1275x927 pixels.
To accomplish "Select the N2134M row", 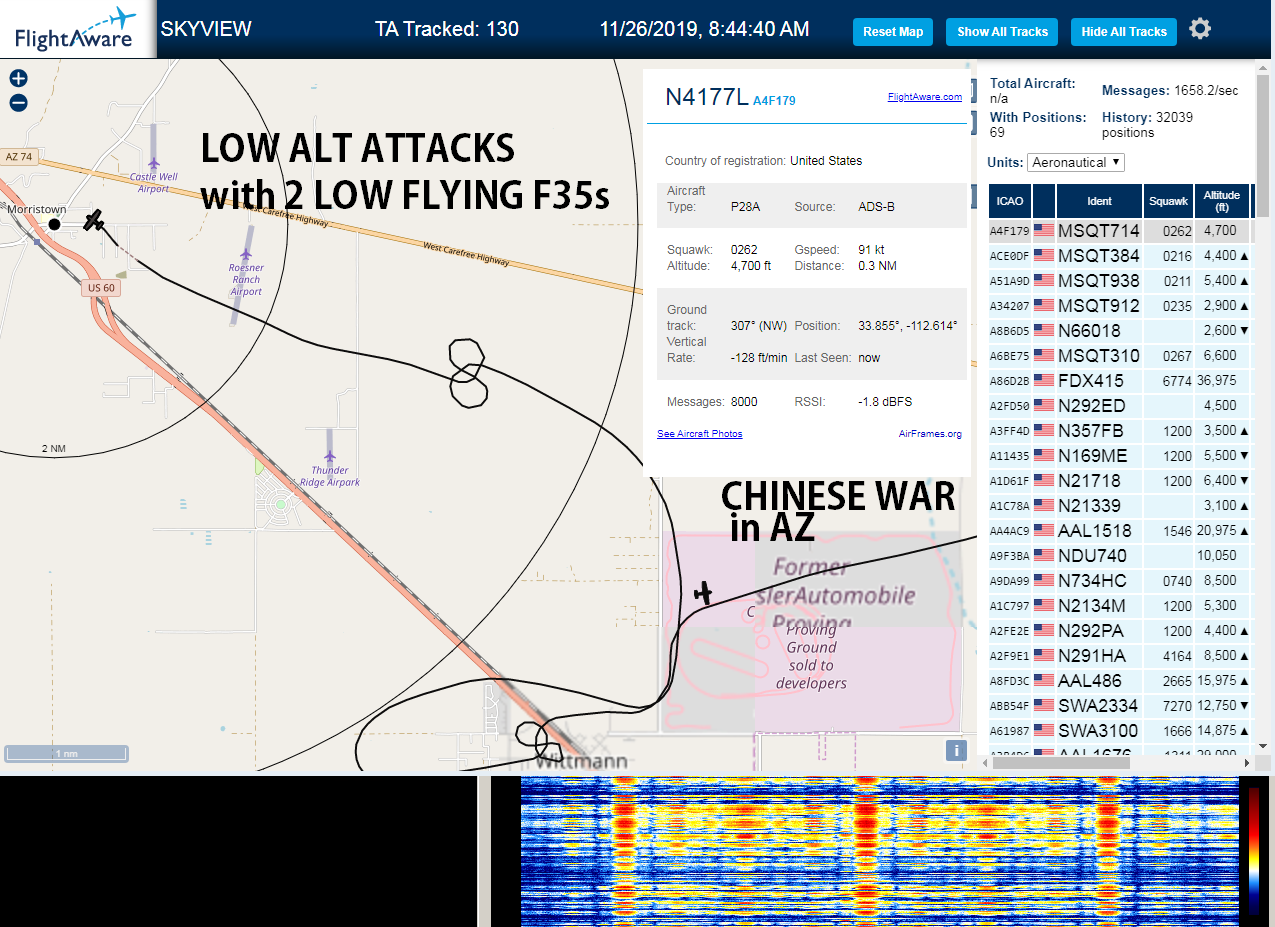I will click(1120, 605).
